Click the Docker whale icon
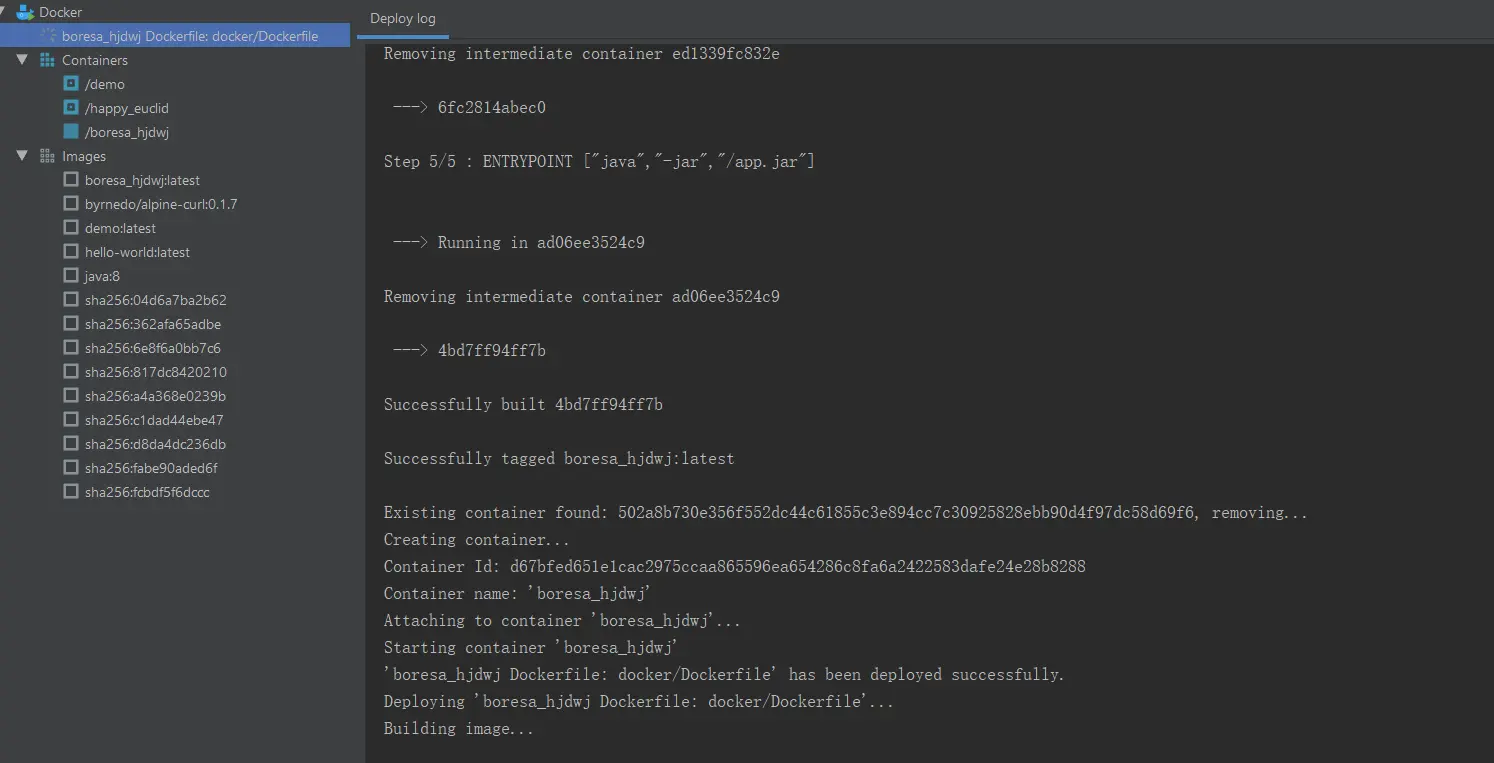 point(26,12)
